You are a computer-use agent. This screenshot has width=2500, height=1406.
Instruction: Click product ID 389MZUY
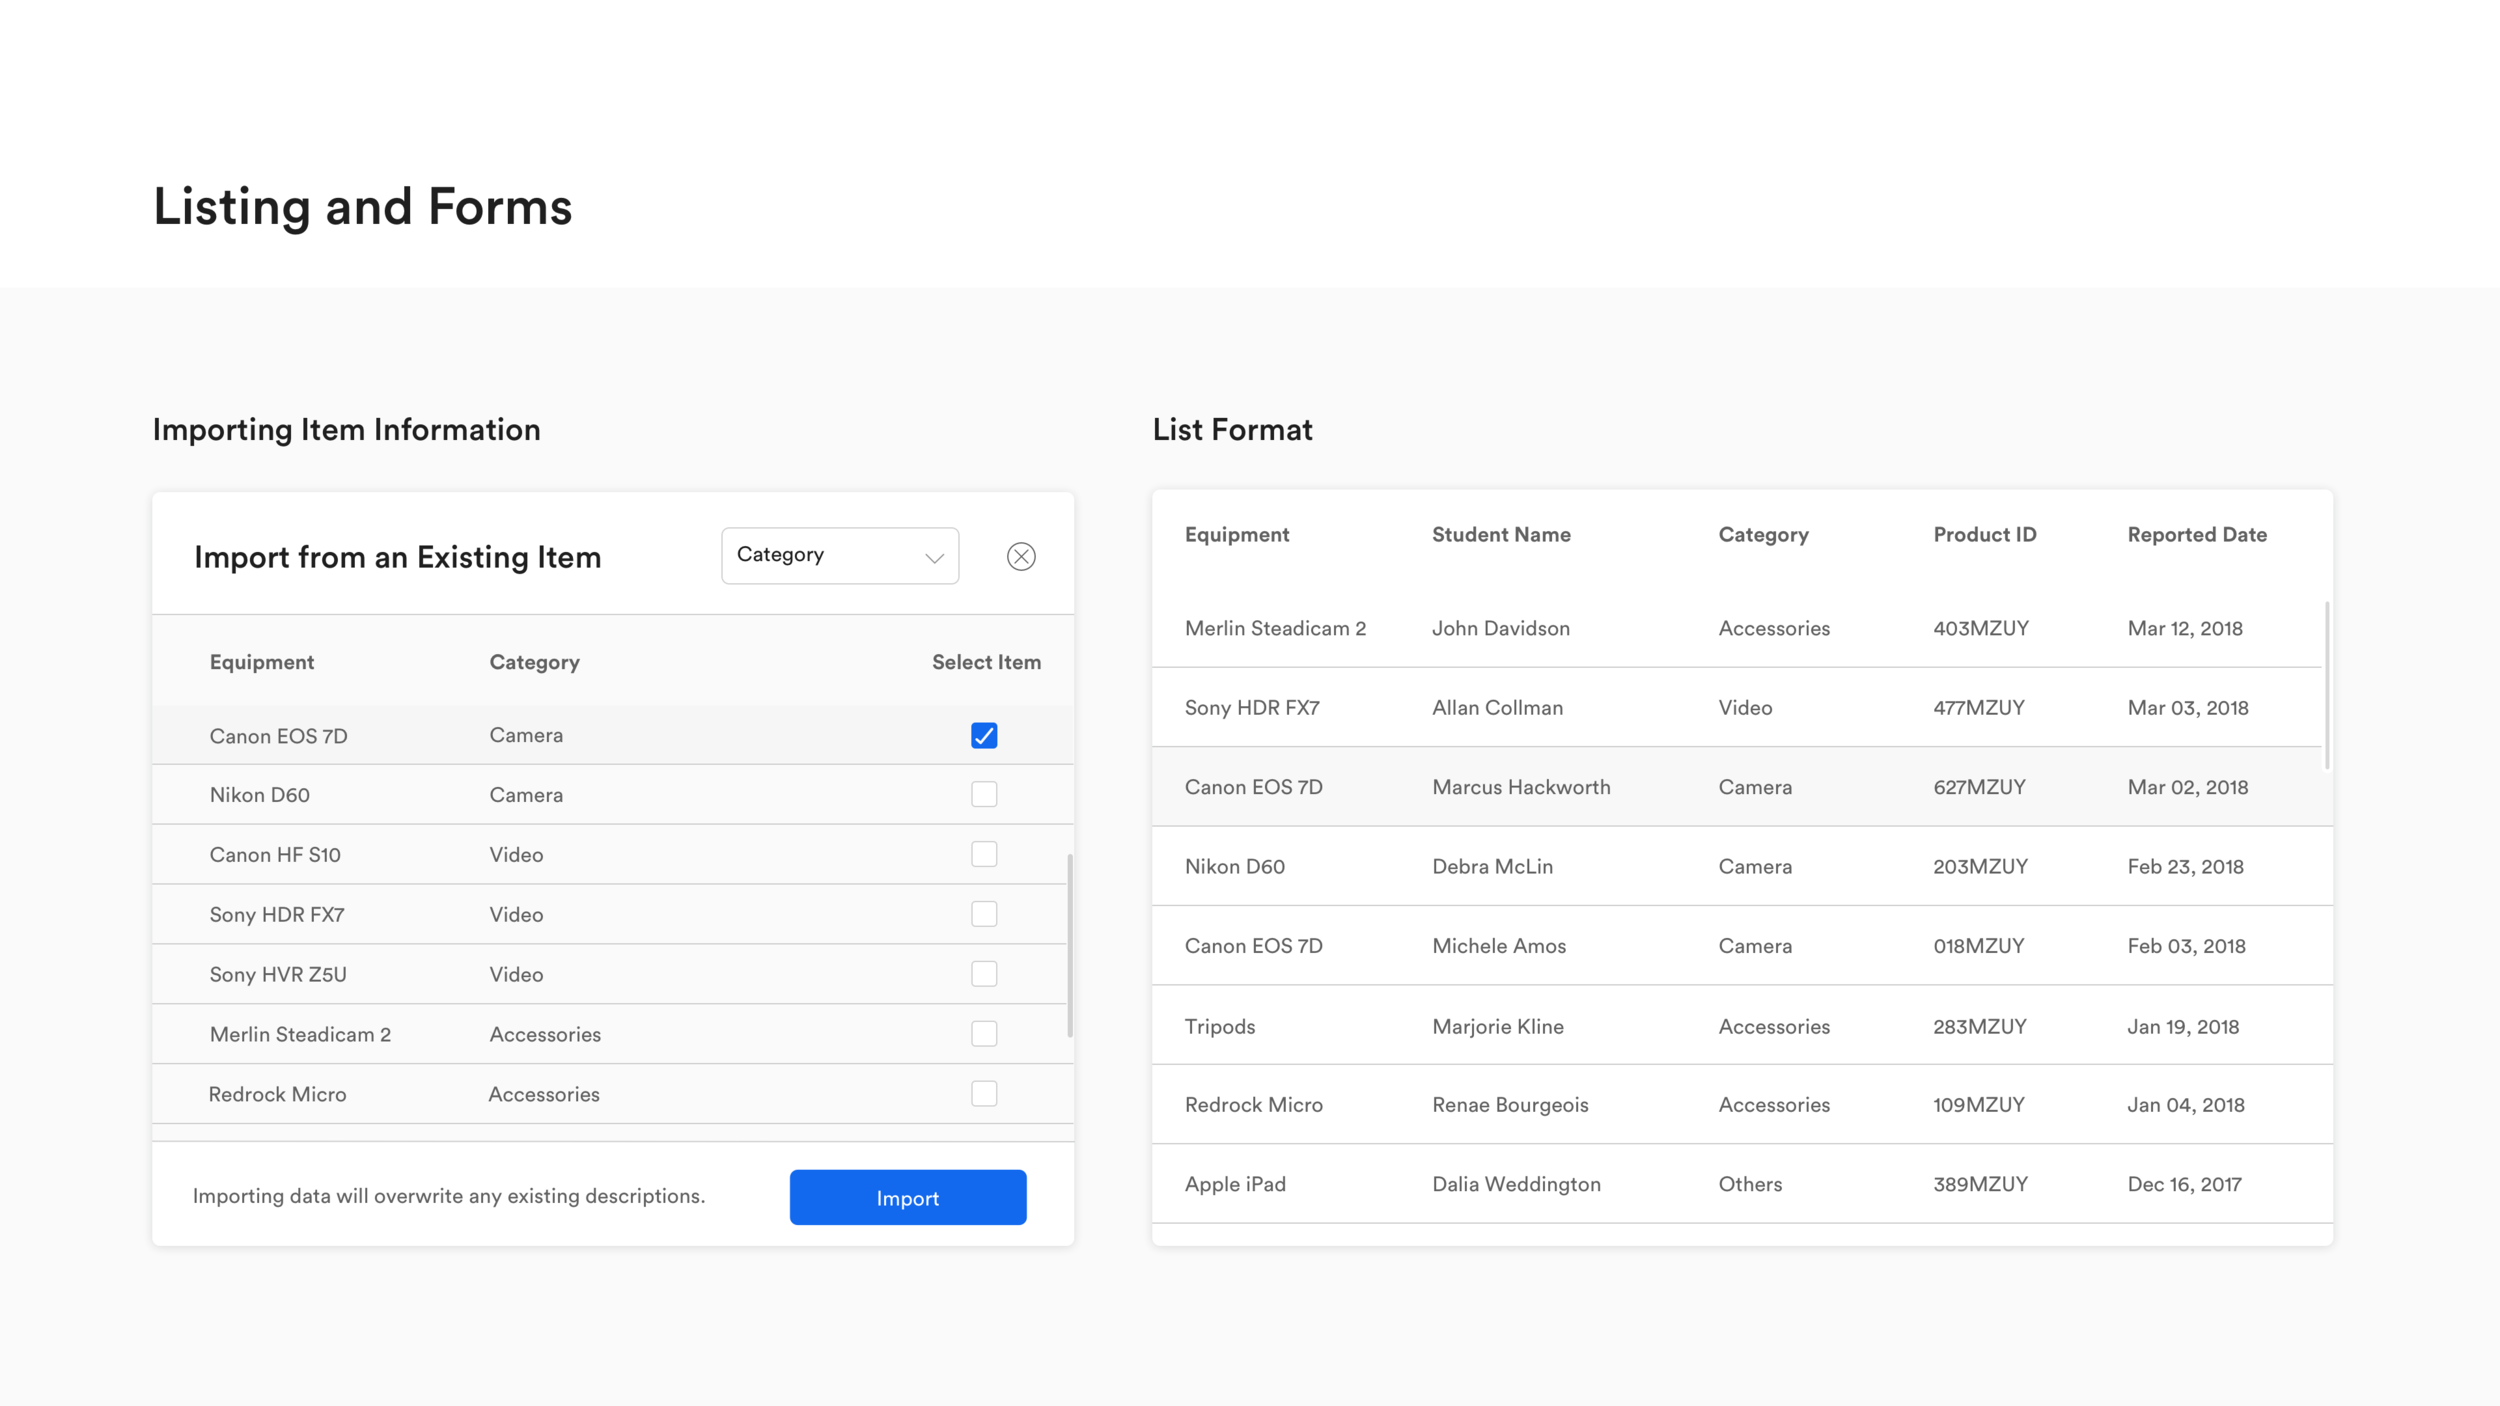pyautogui.click(x=1980, y=1184)
